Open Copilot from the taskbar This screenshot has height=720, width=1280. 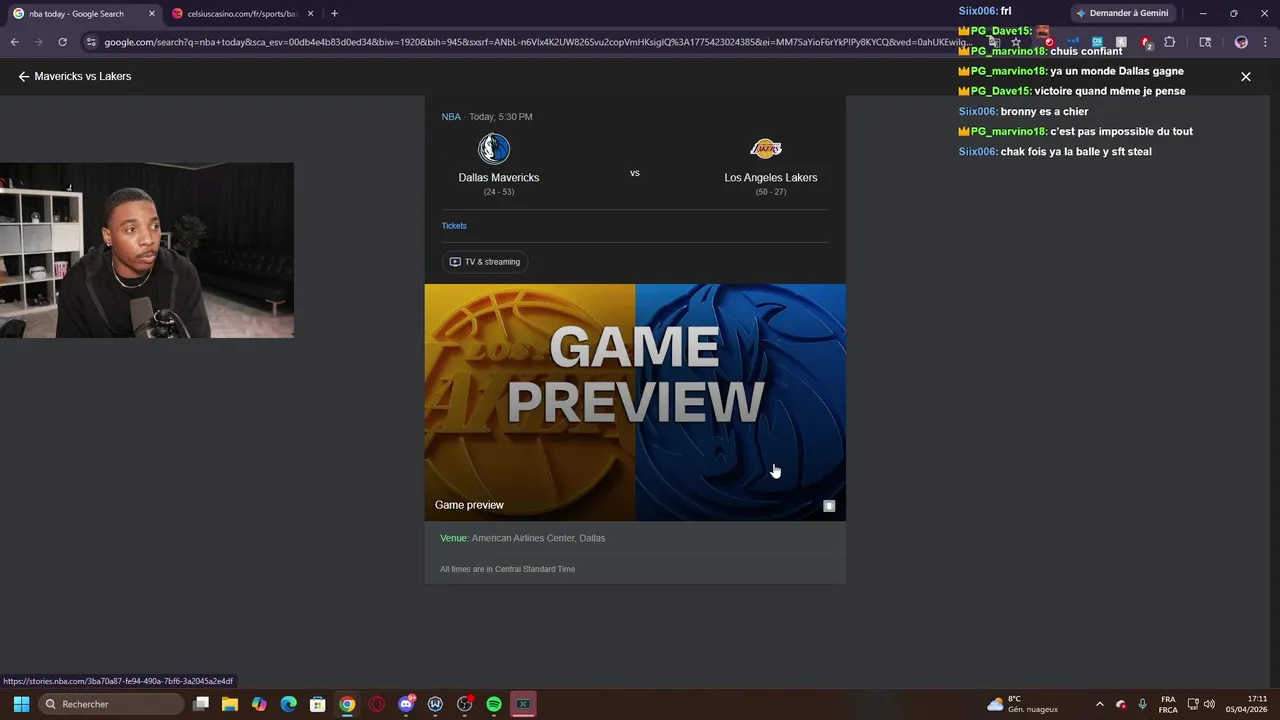click(x=259, y=704)
